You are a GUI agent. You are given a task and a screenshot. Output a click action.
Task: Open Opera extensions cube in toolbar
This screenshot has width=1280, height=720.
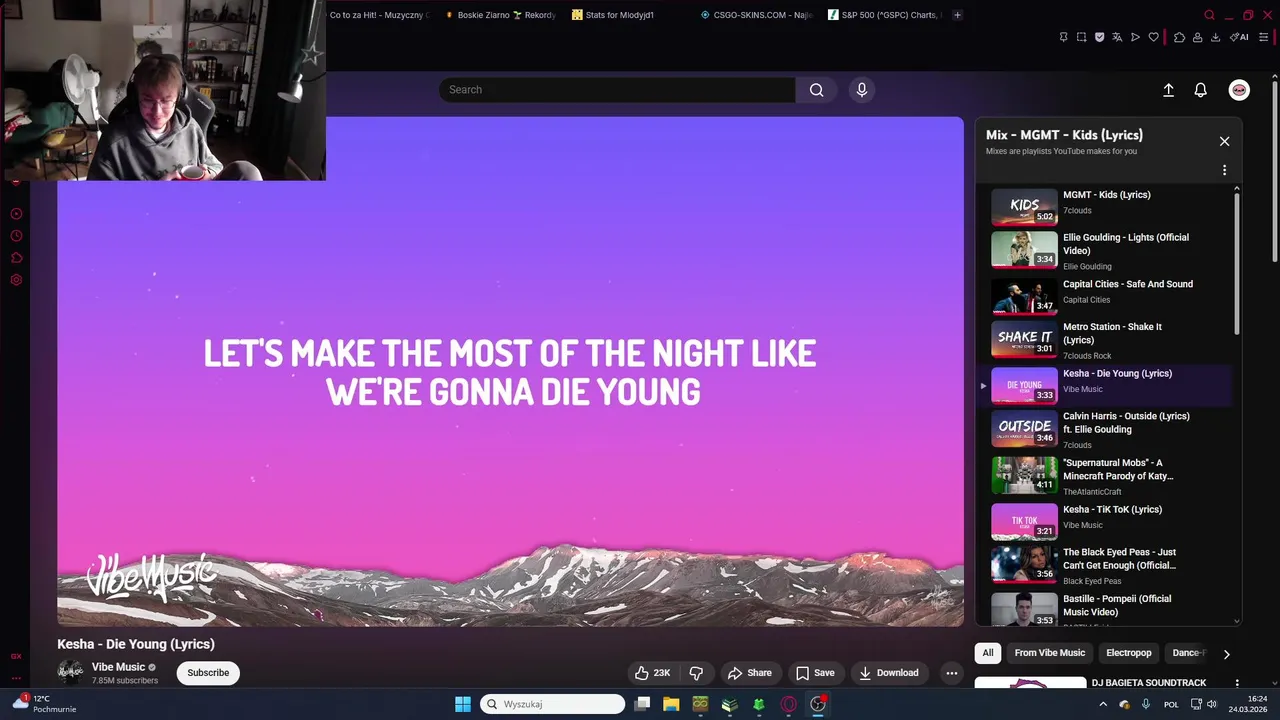click(1179, 37)
